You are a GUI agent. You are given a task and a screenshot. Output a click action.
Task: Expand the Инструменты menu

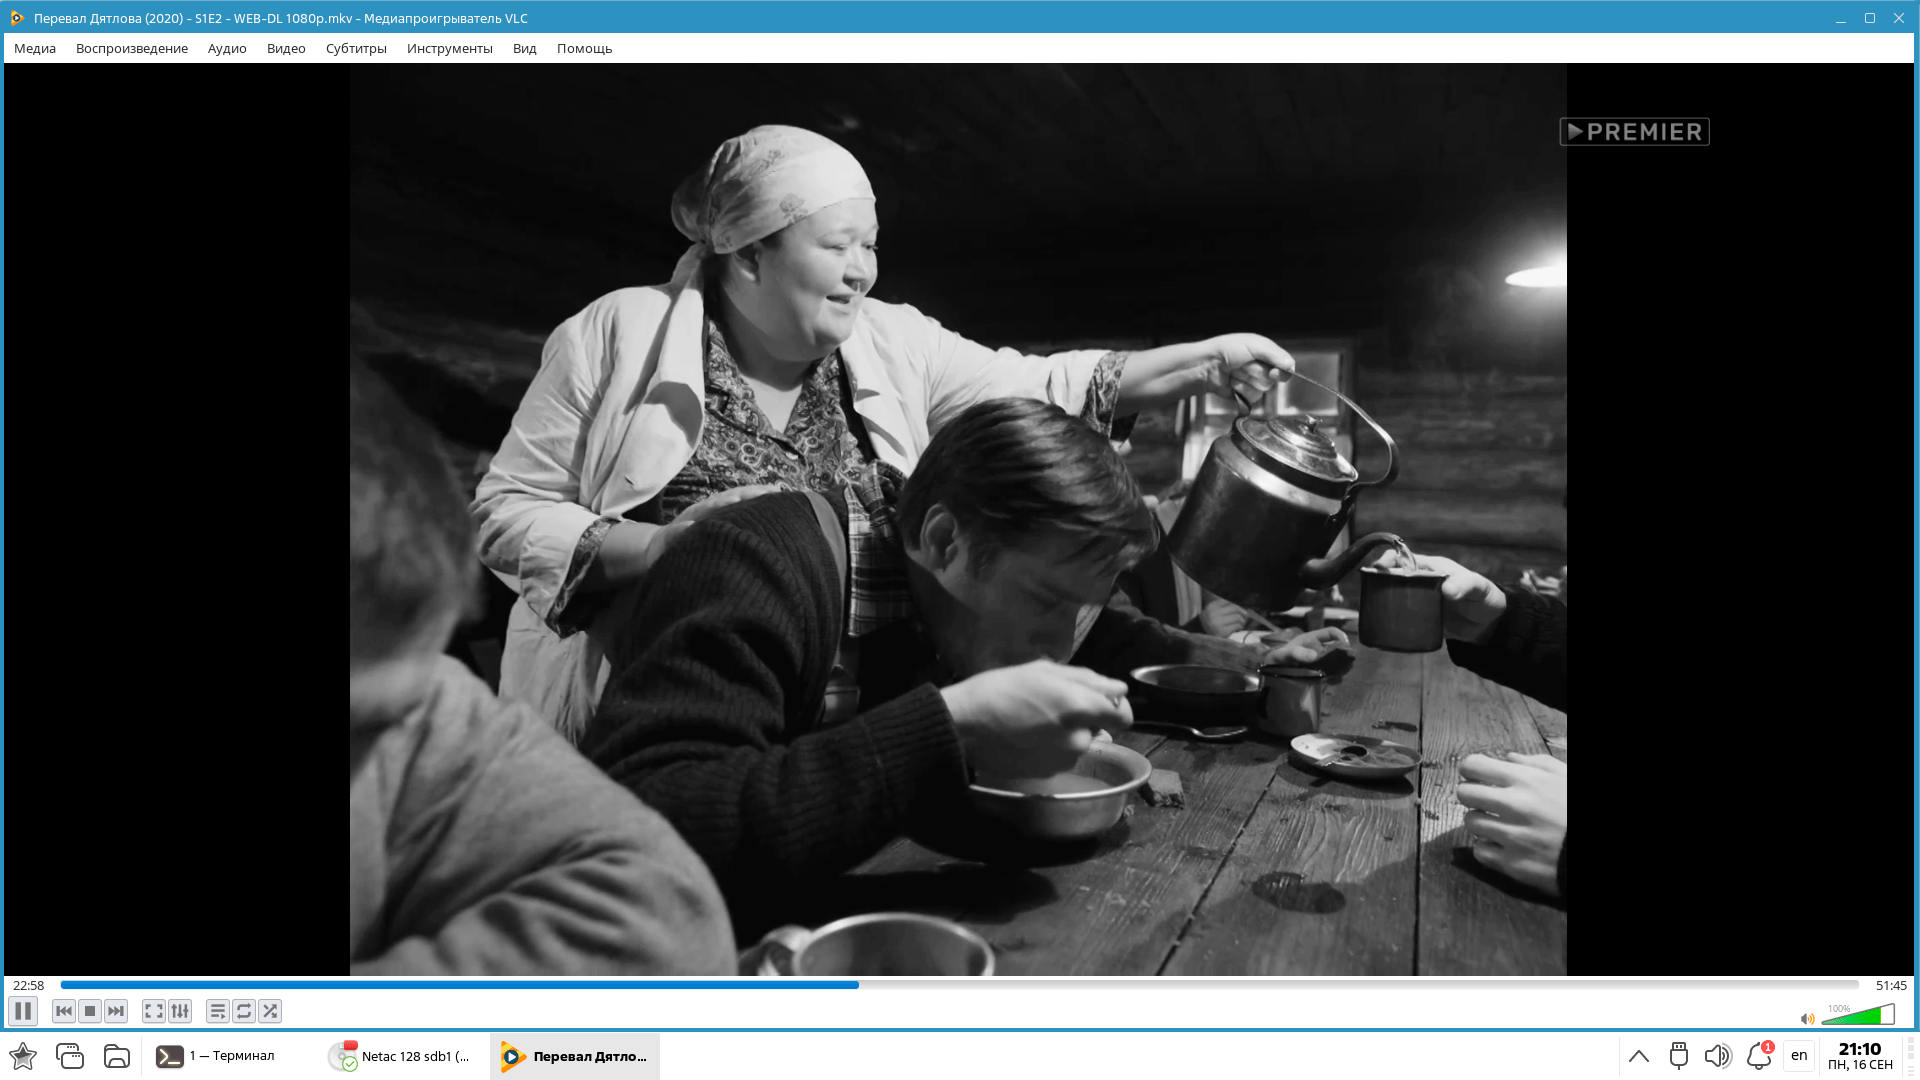449,48
